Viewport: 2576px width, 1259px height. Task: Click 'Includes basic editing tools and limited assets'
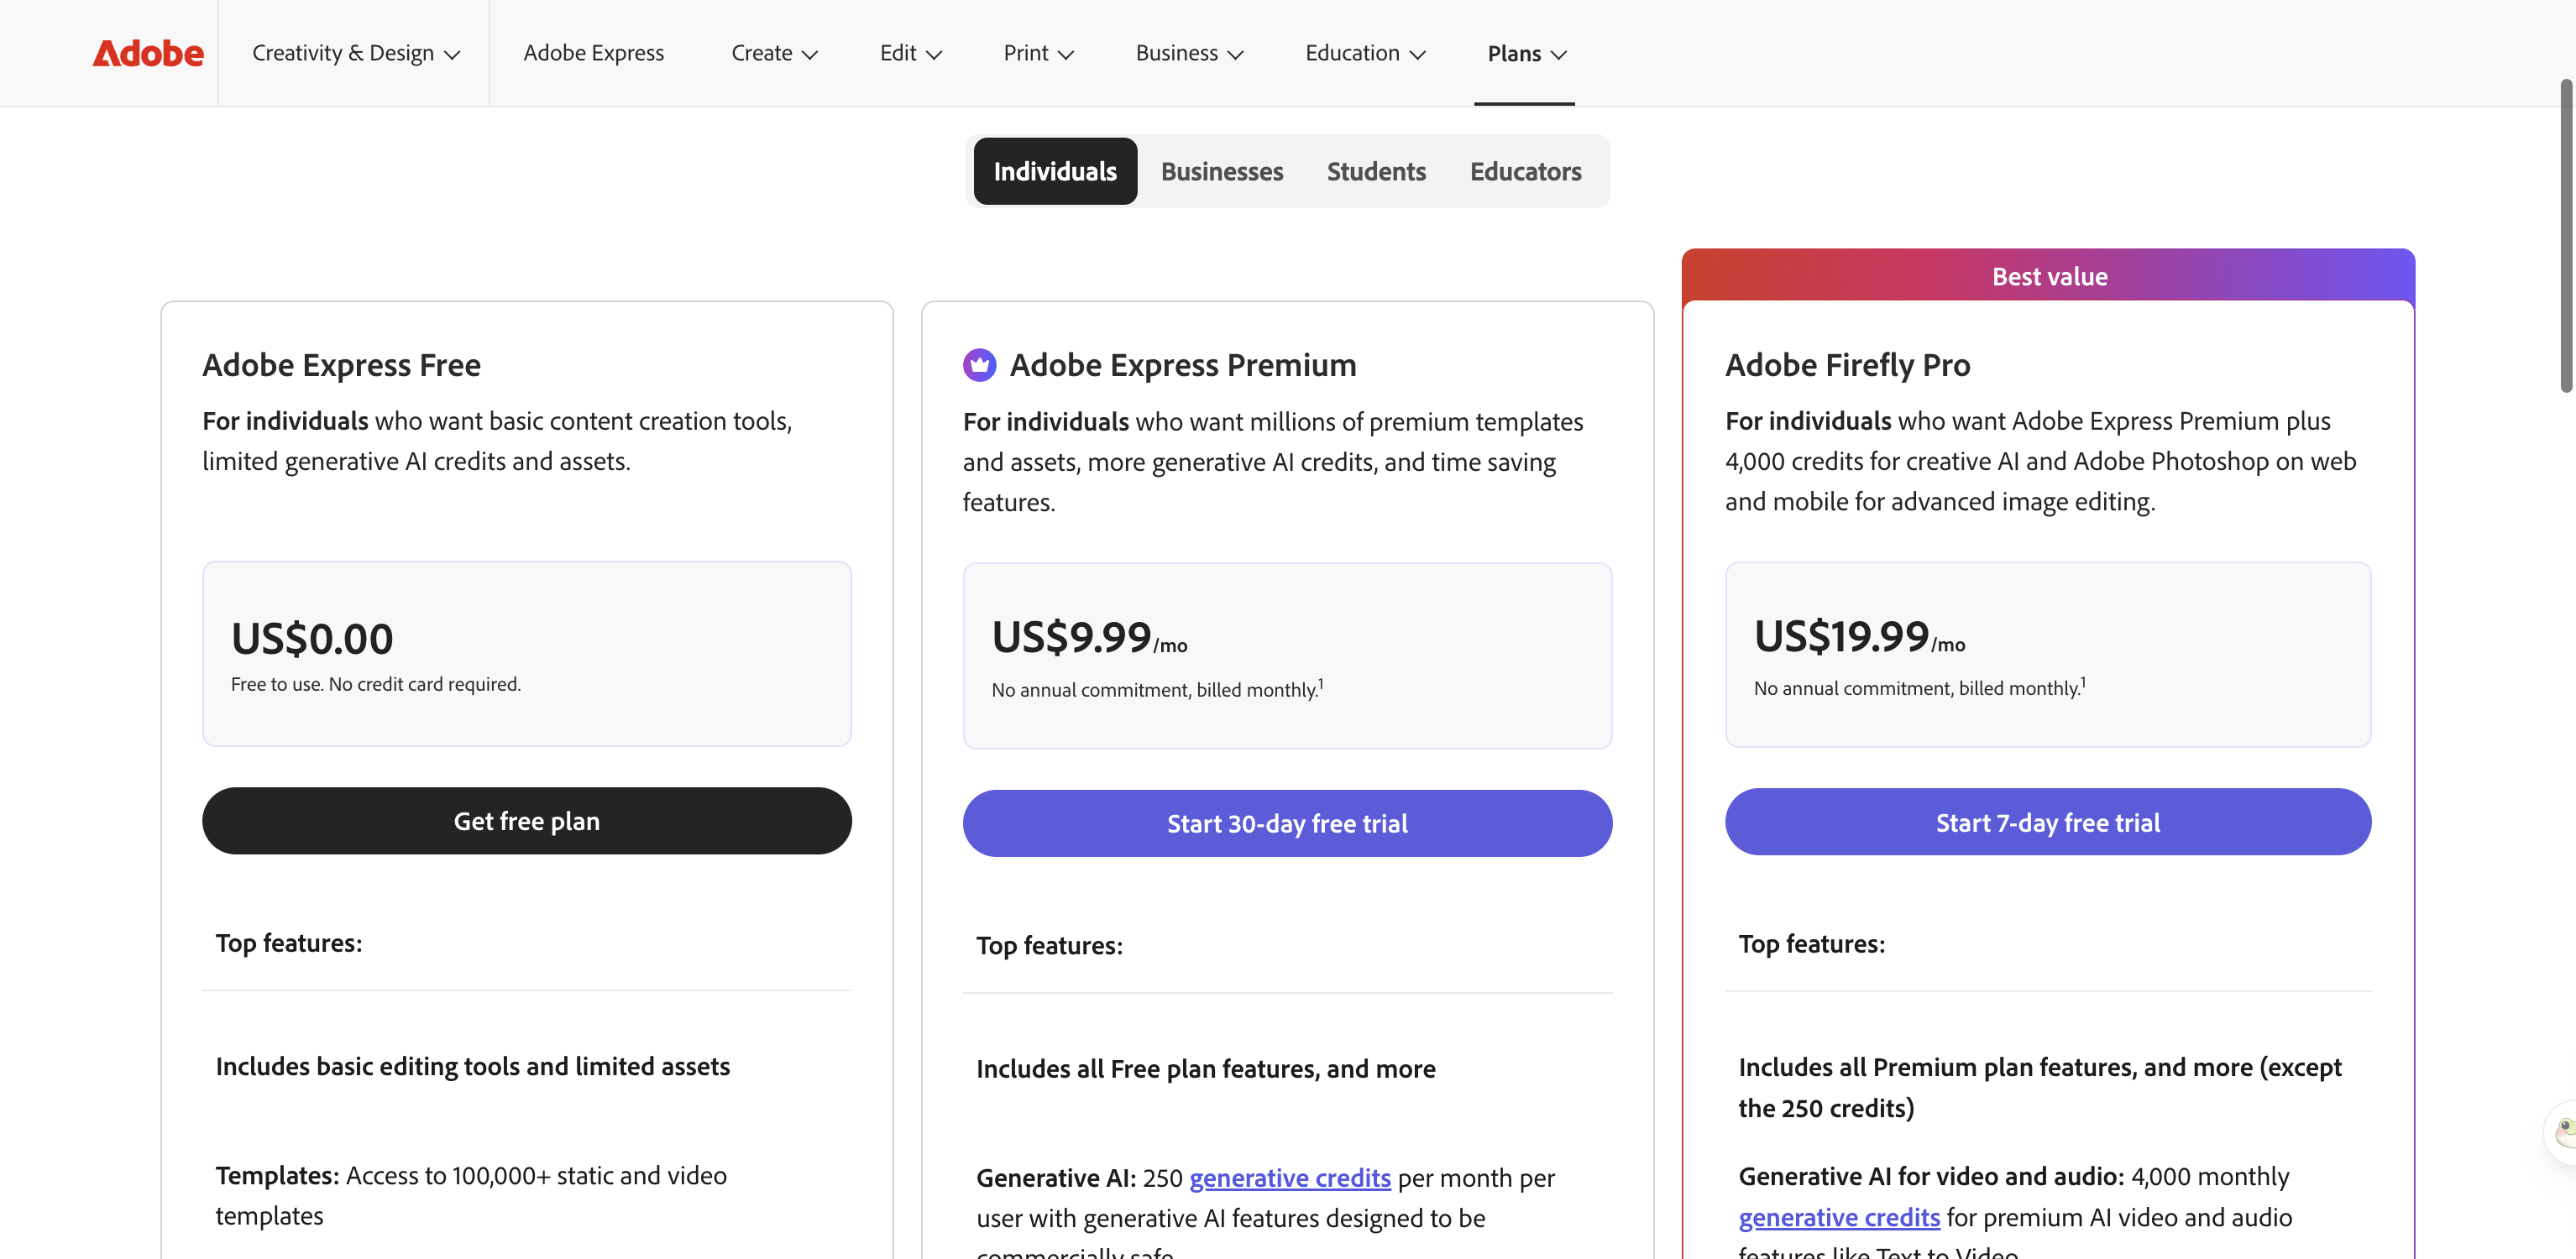coord(472,1067)
